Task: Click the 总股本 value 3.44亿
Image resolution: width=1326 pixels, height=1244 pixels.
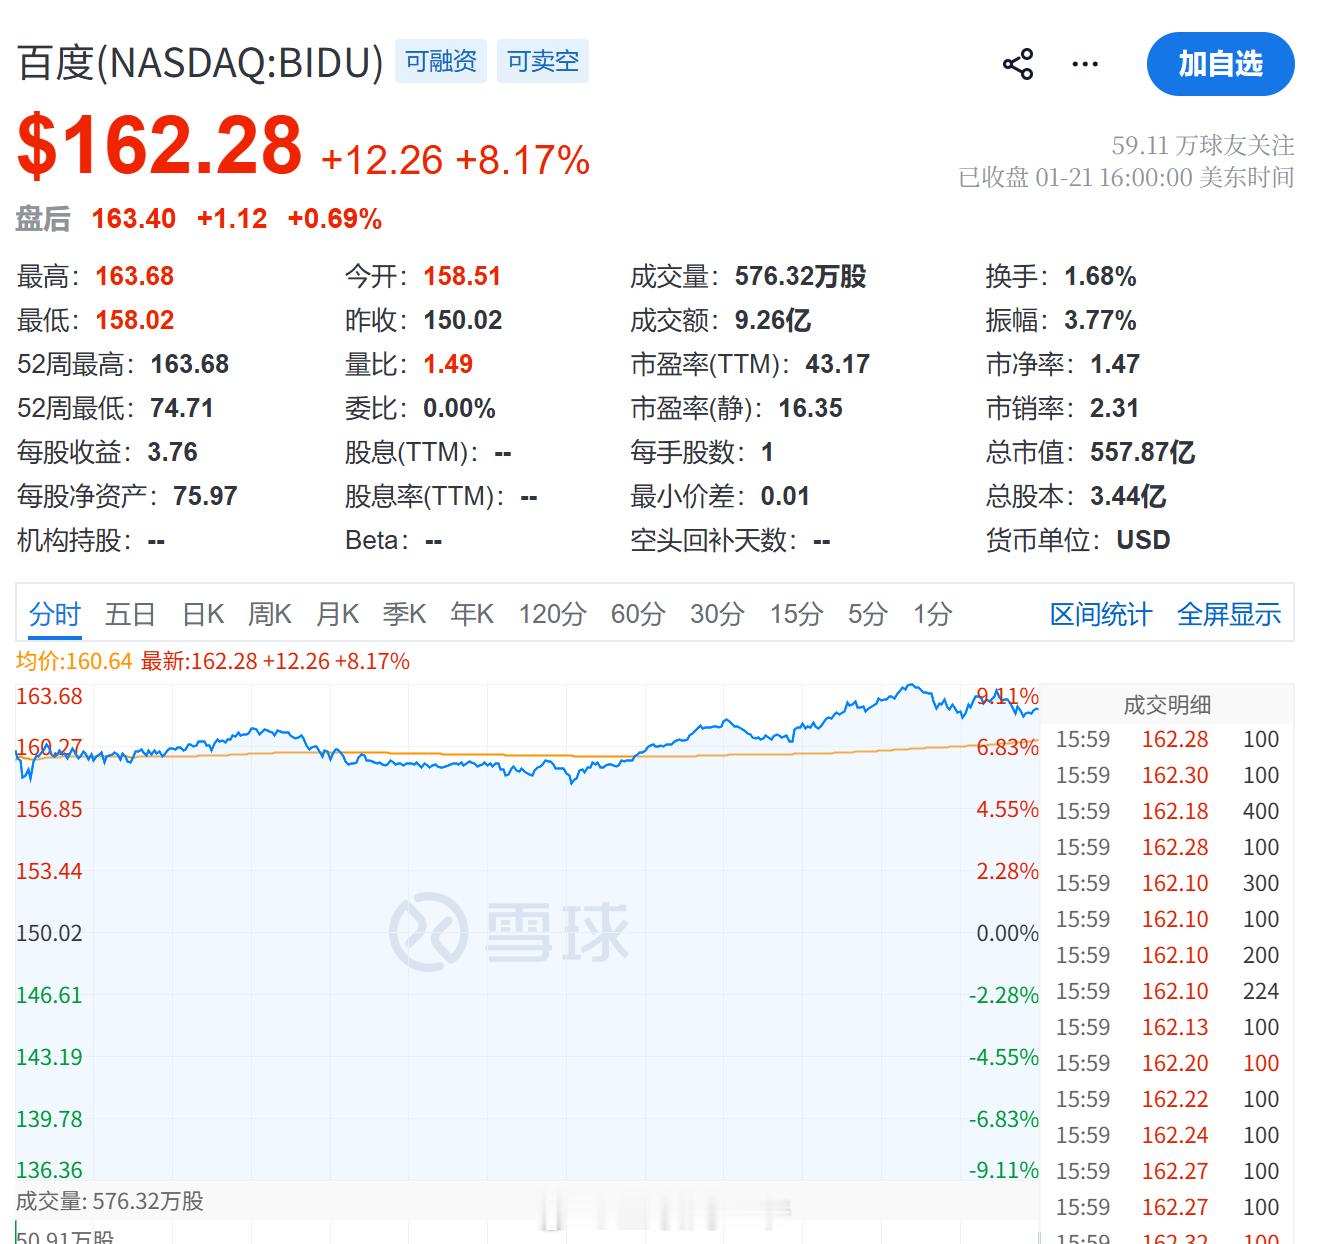Action: click(x=1128, y=497)
